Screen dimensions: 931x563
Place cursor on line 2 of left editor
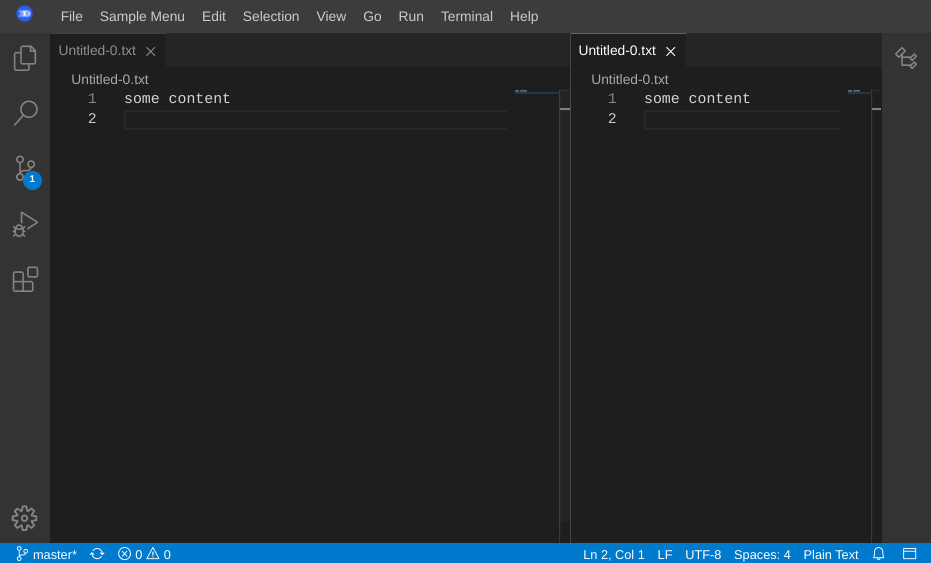point(315,119)
